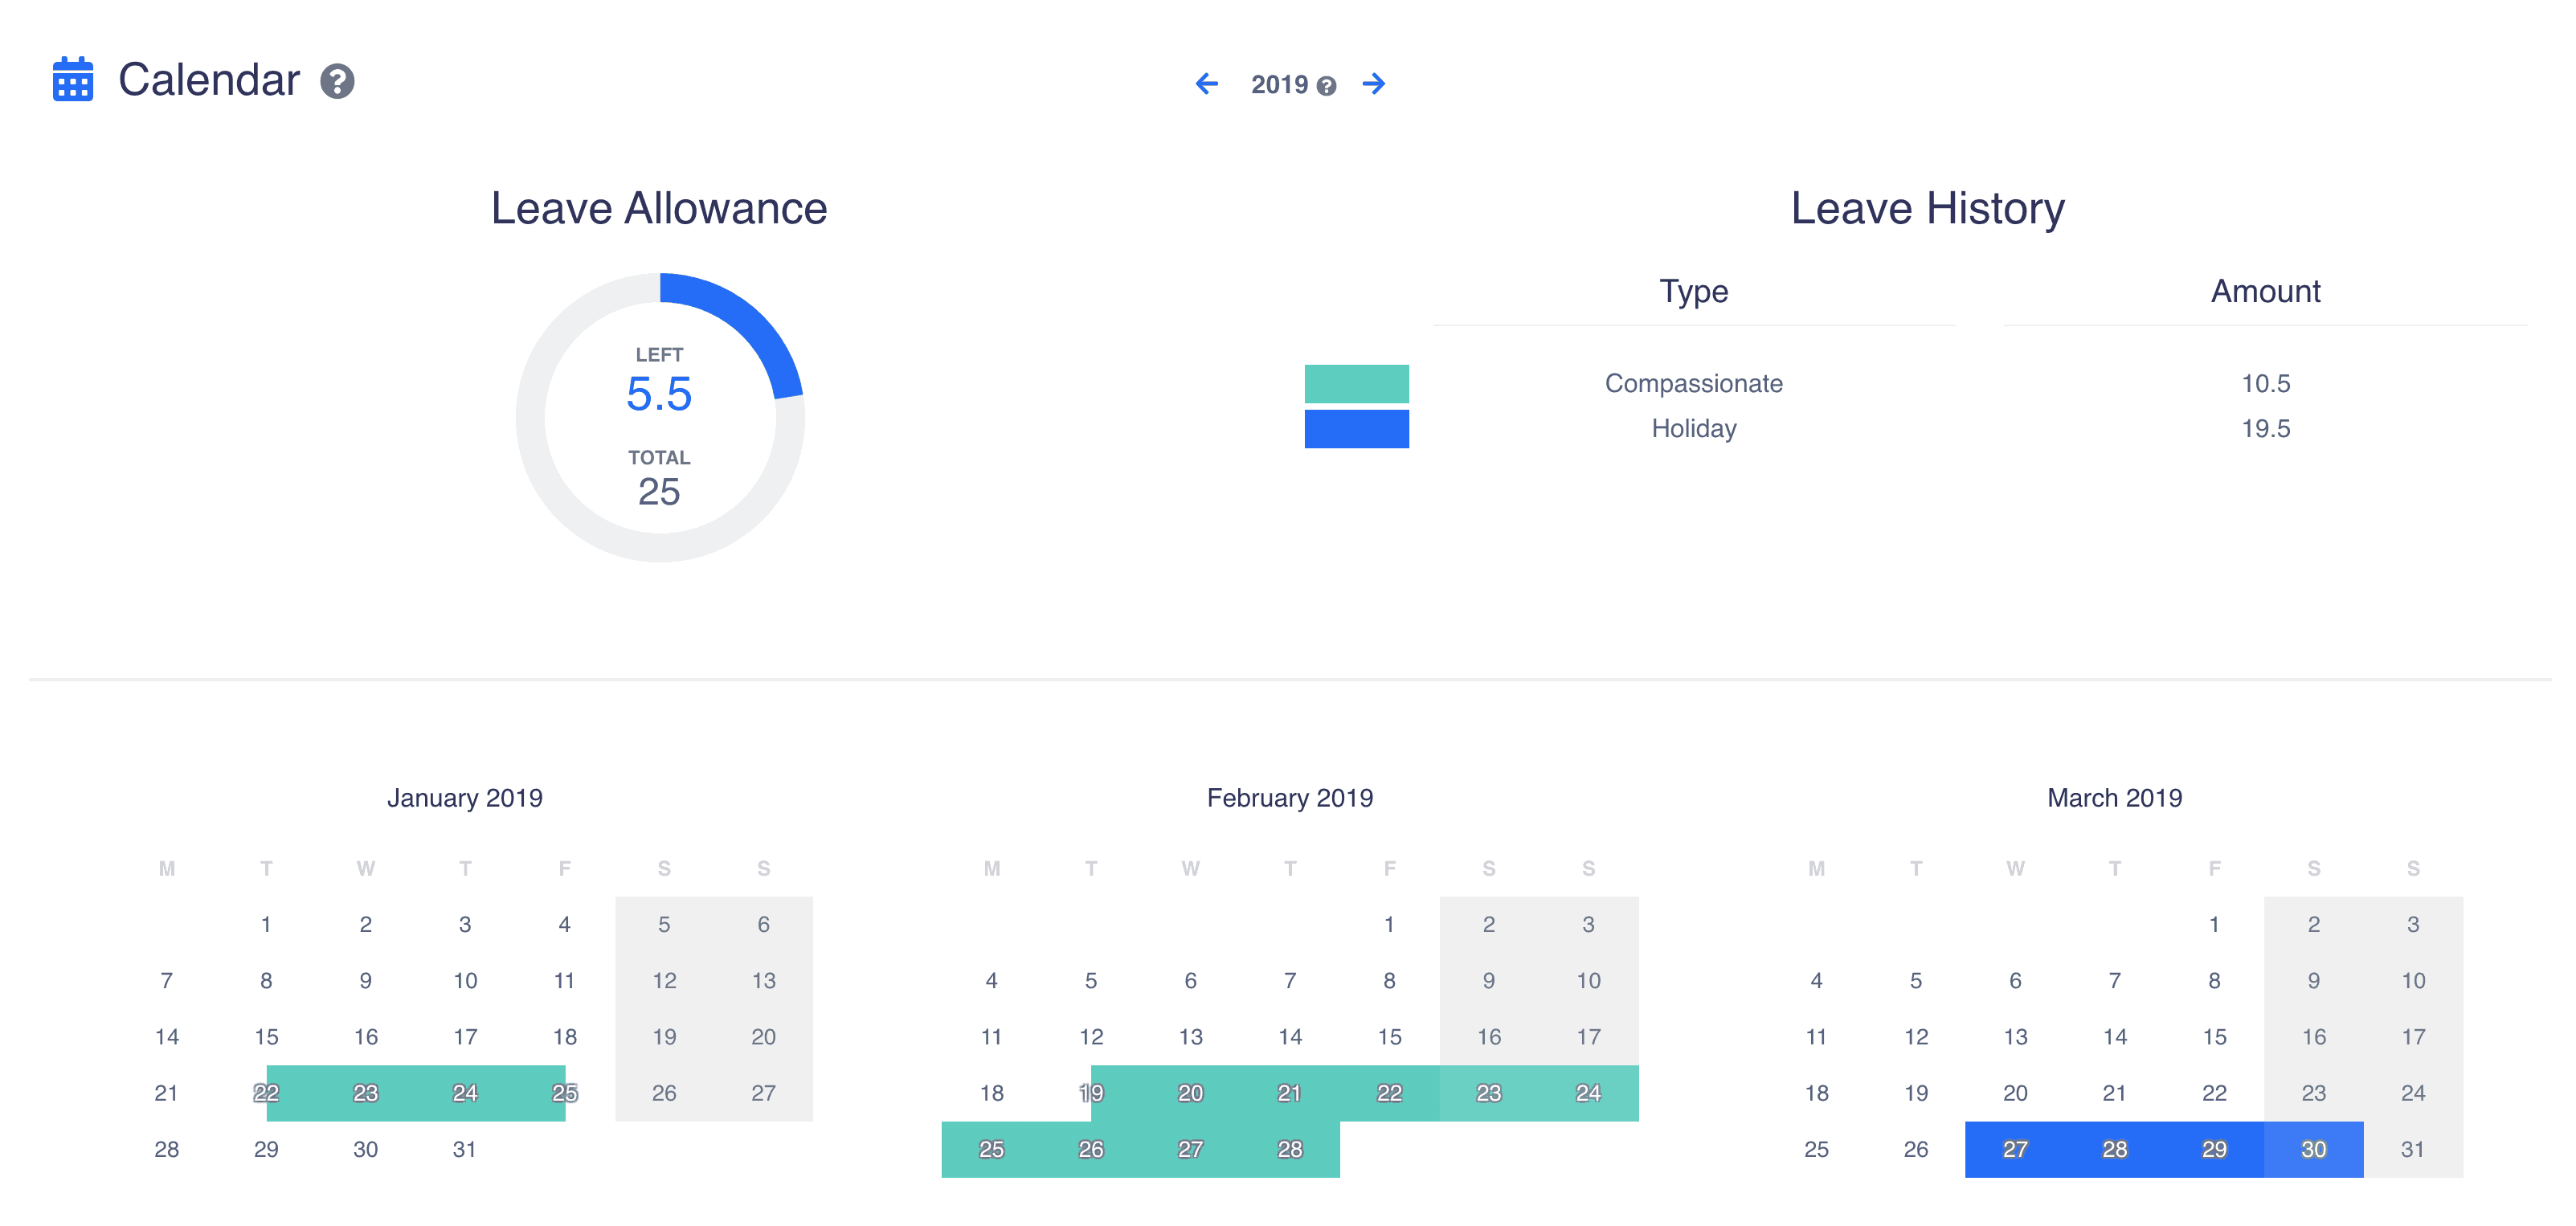Select blue holiday day March 28
2576x1226 pixels.
pos(2115,1149)
